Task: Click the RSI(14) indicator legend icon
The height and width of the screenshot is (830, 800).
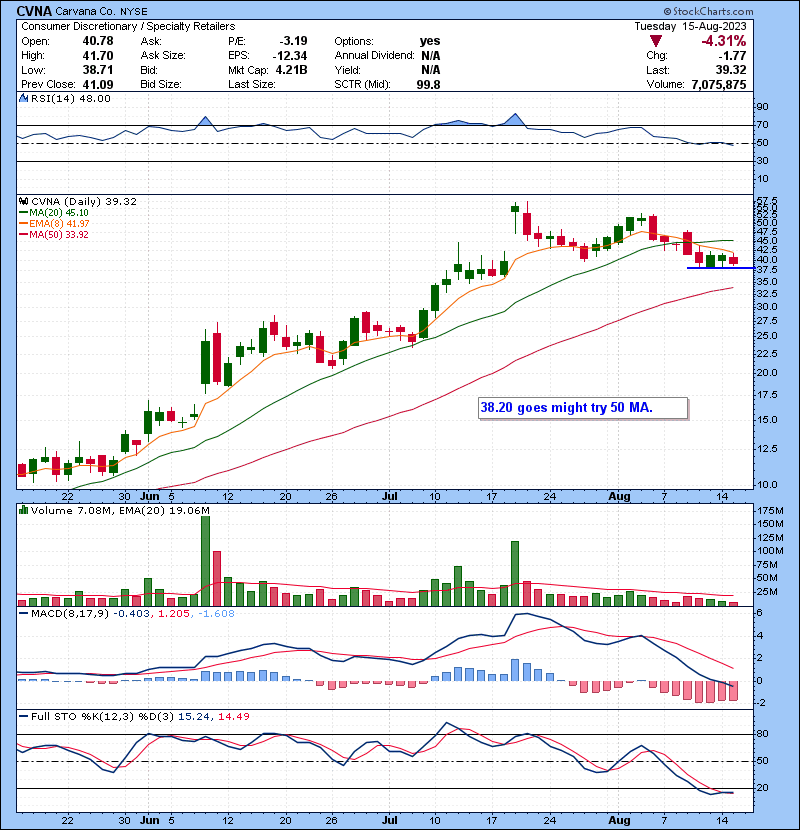Action: pos(23,98)
